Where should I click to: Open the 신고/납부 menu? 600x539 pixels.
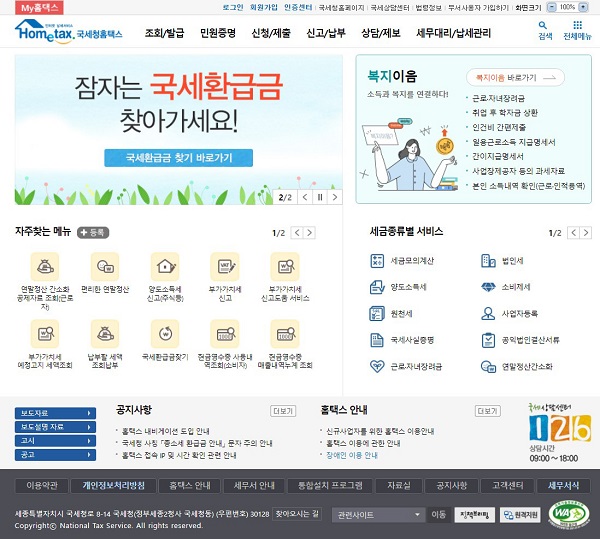coord(326,33)
